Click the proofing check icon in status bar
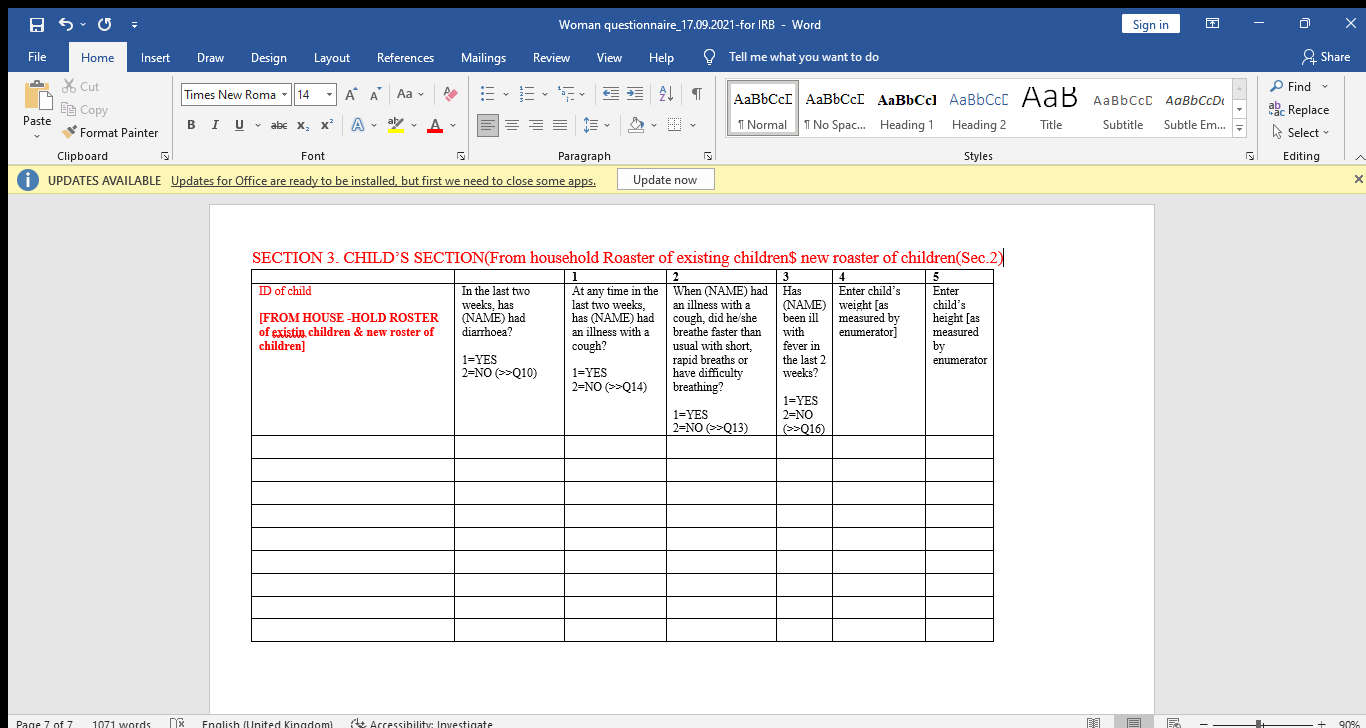The width and height of the screenshot is (1366, 728). [177, 724]
